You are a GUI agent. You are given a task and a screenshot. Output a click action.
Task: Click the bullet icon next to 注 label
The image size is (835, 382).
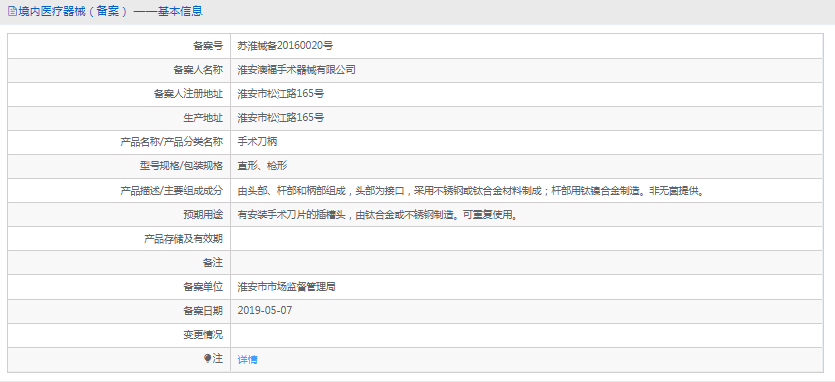point(208,359)
